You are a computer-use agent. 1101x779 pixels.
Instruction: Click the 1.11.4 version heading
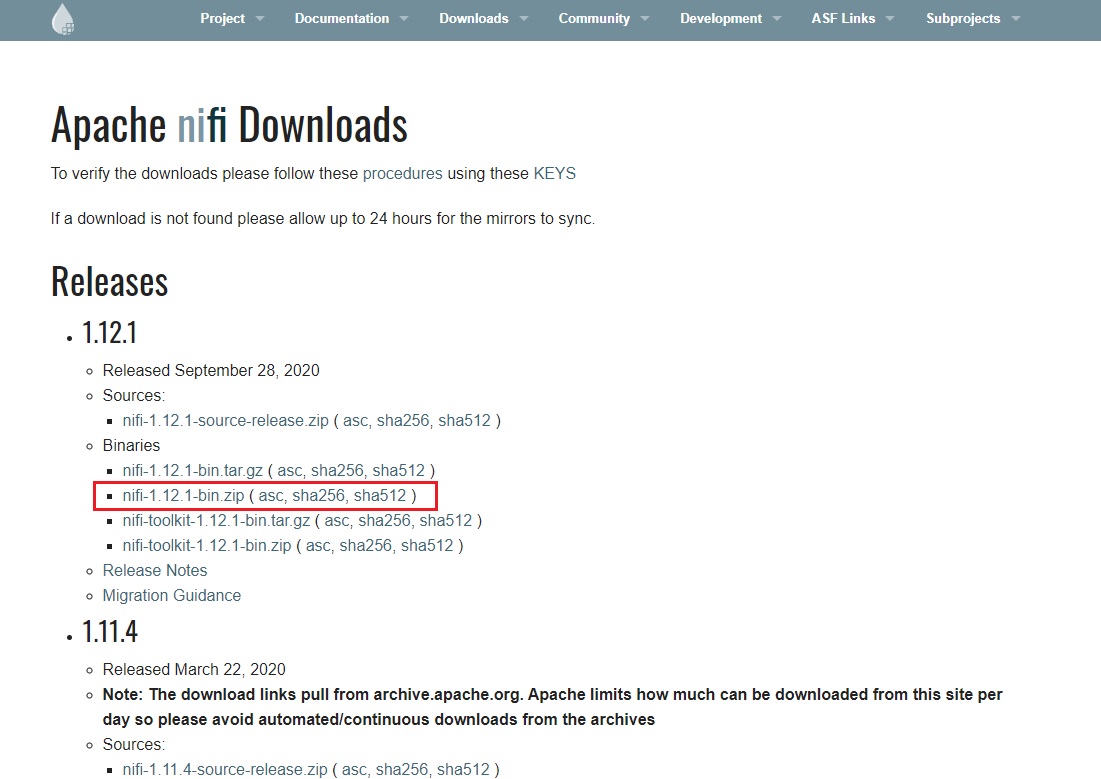(x=110, y=631)
